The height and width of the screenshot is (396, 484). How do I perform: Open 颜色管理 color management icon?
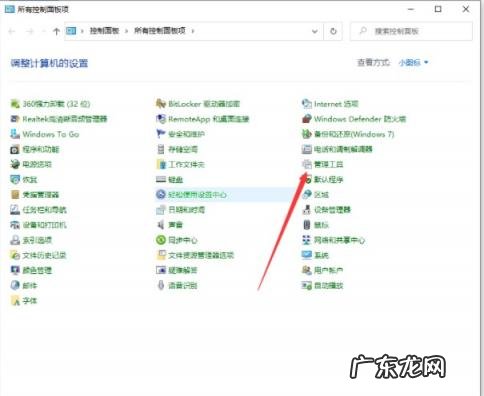(x=15, y=270)
